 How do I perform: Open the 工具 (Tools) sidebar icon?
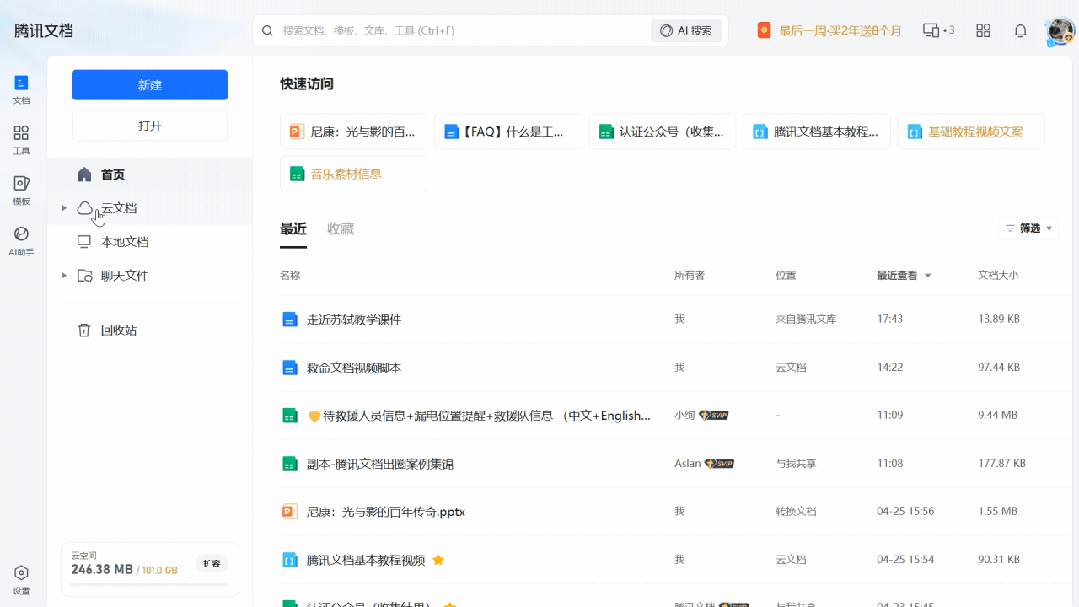(x=21, y=138)
